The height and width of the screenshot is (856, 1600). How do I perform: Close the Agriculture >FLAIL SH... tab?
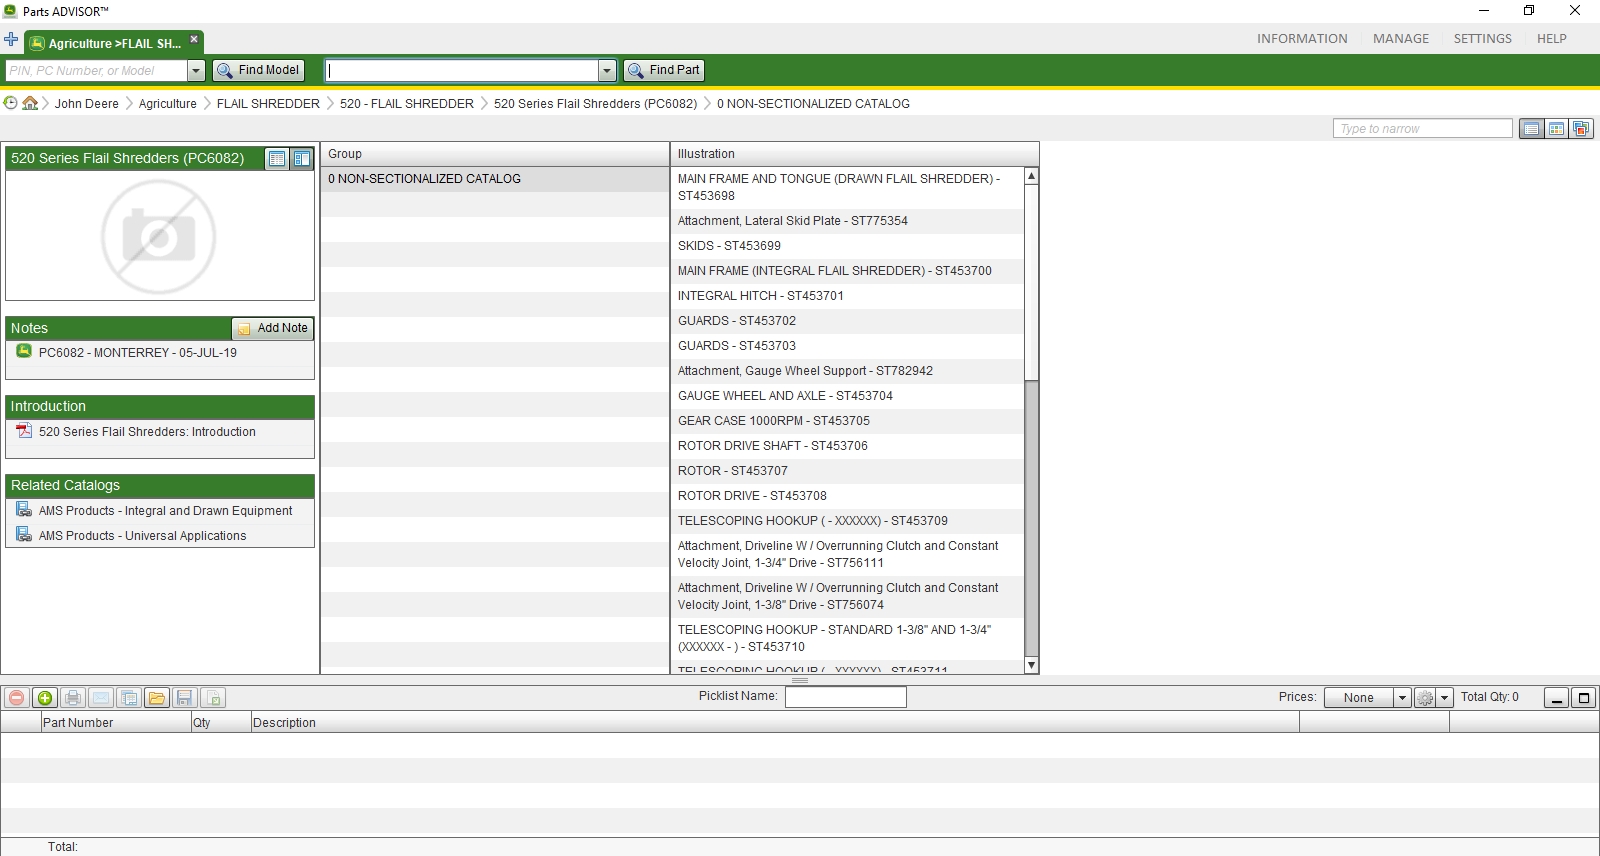pos(194,40)
